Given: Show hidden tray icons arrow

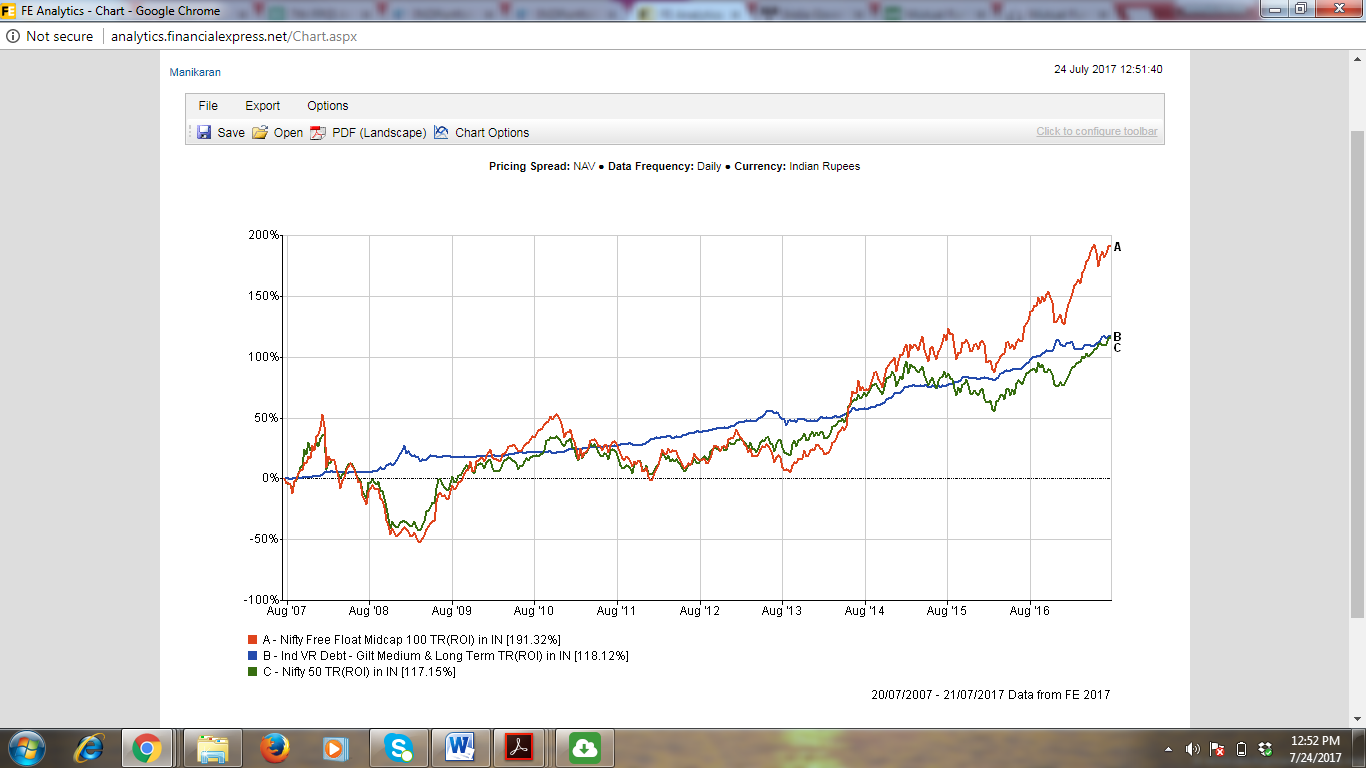Looking at the screenshot, I should pos(1169,749).
